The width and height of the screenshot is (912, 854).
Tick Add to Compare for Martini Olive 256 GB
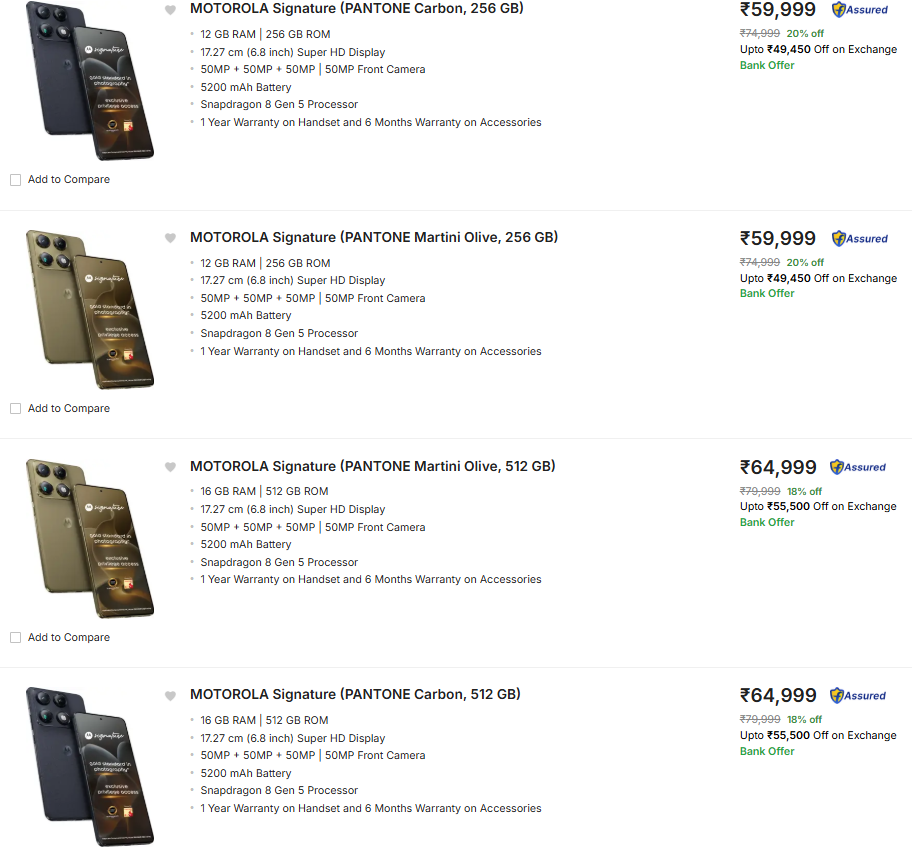point(15,409)
